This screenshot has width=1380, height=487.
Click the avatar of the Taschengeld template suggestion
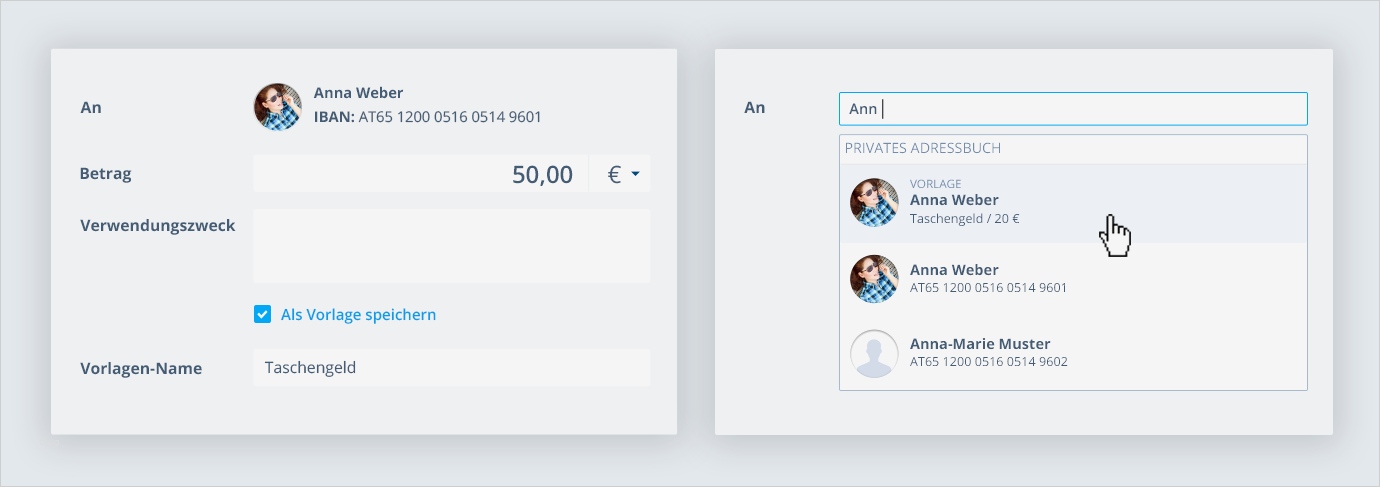pyautogui.click(x=874, y=203)
